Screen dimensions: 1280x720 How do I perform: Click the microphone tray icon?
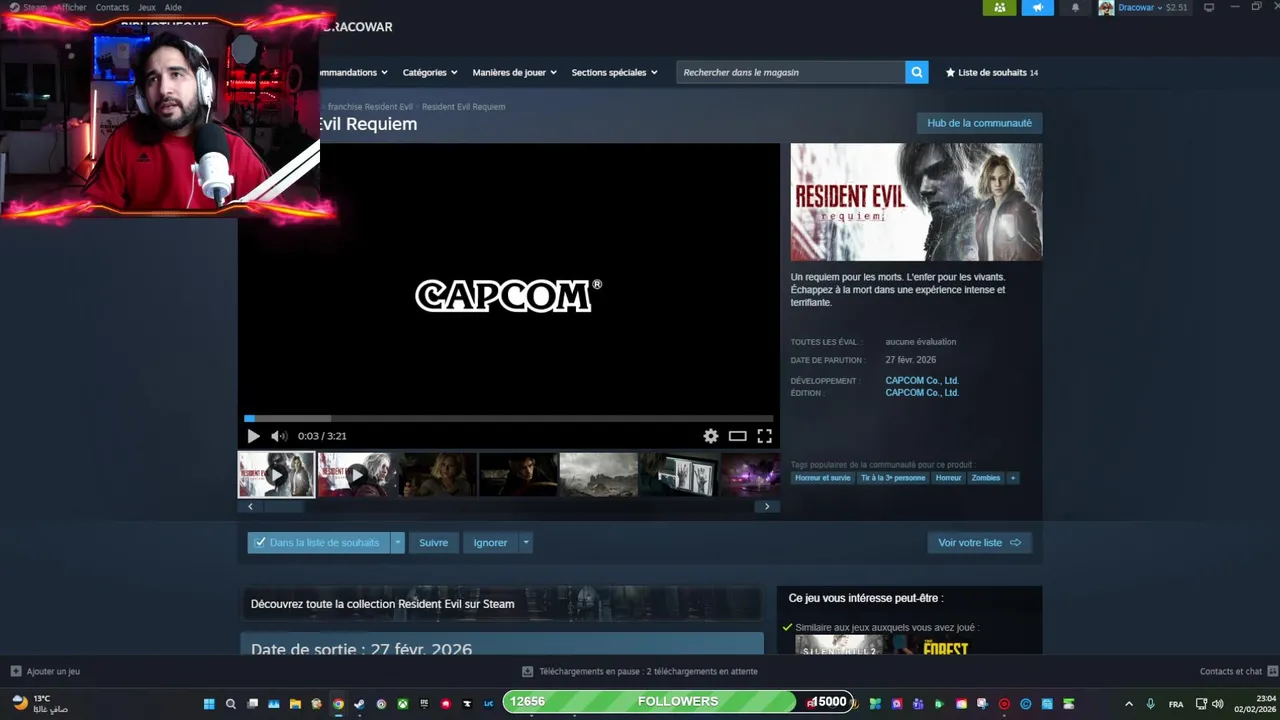pyautogui.click(x=1151, y=704)
